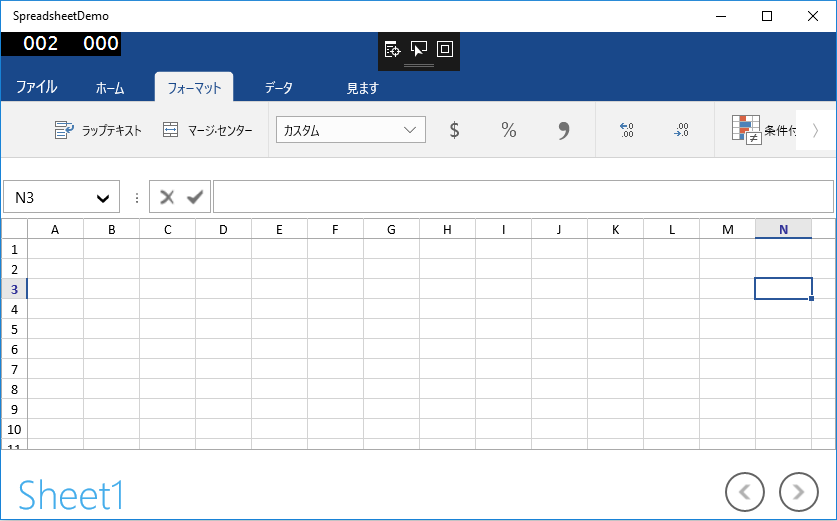Click the formula bar input field
The image size is (837, 521).
(x=523, y=197)
